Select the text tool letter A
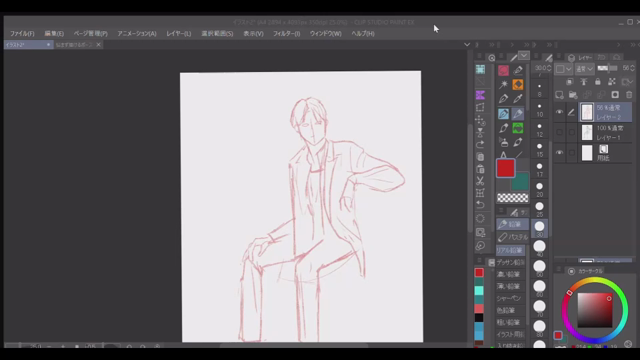The image size is (640, 360). coord(503,155)
